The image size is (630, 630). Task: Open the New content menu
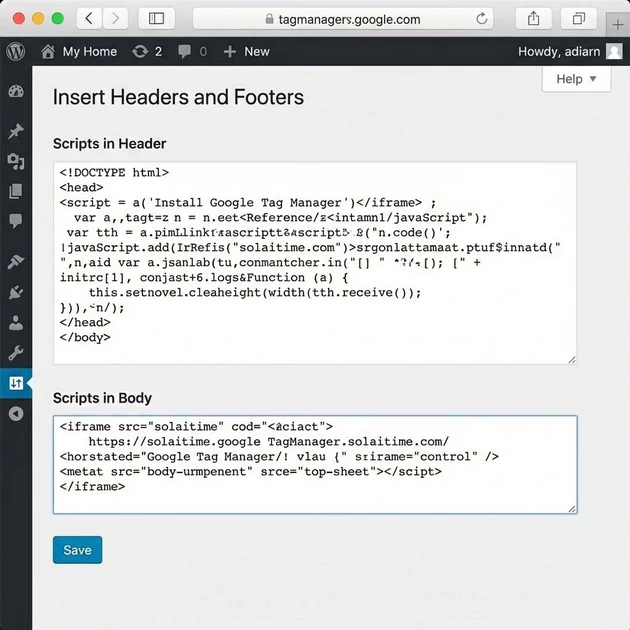[246, 51]
